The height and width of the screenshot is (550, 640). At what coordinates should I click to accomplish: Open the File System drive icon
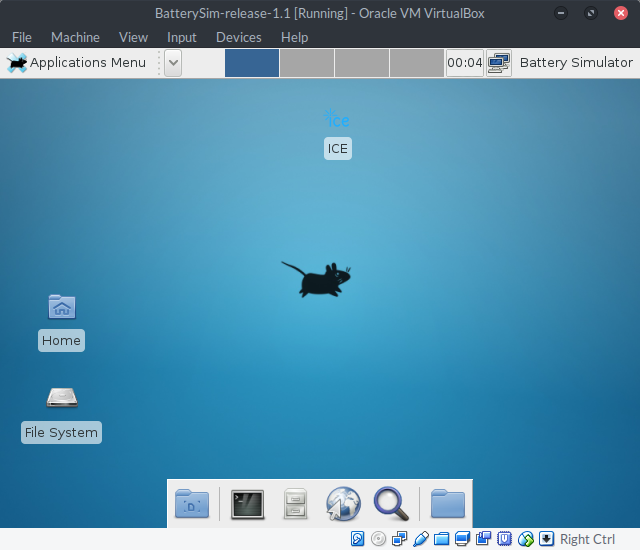(x=62, y=397)
